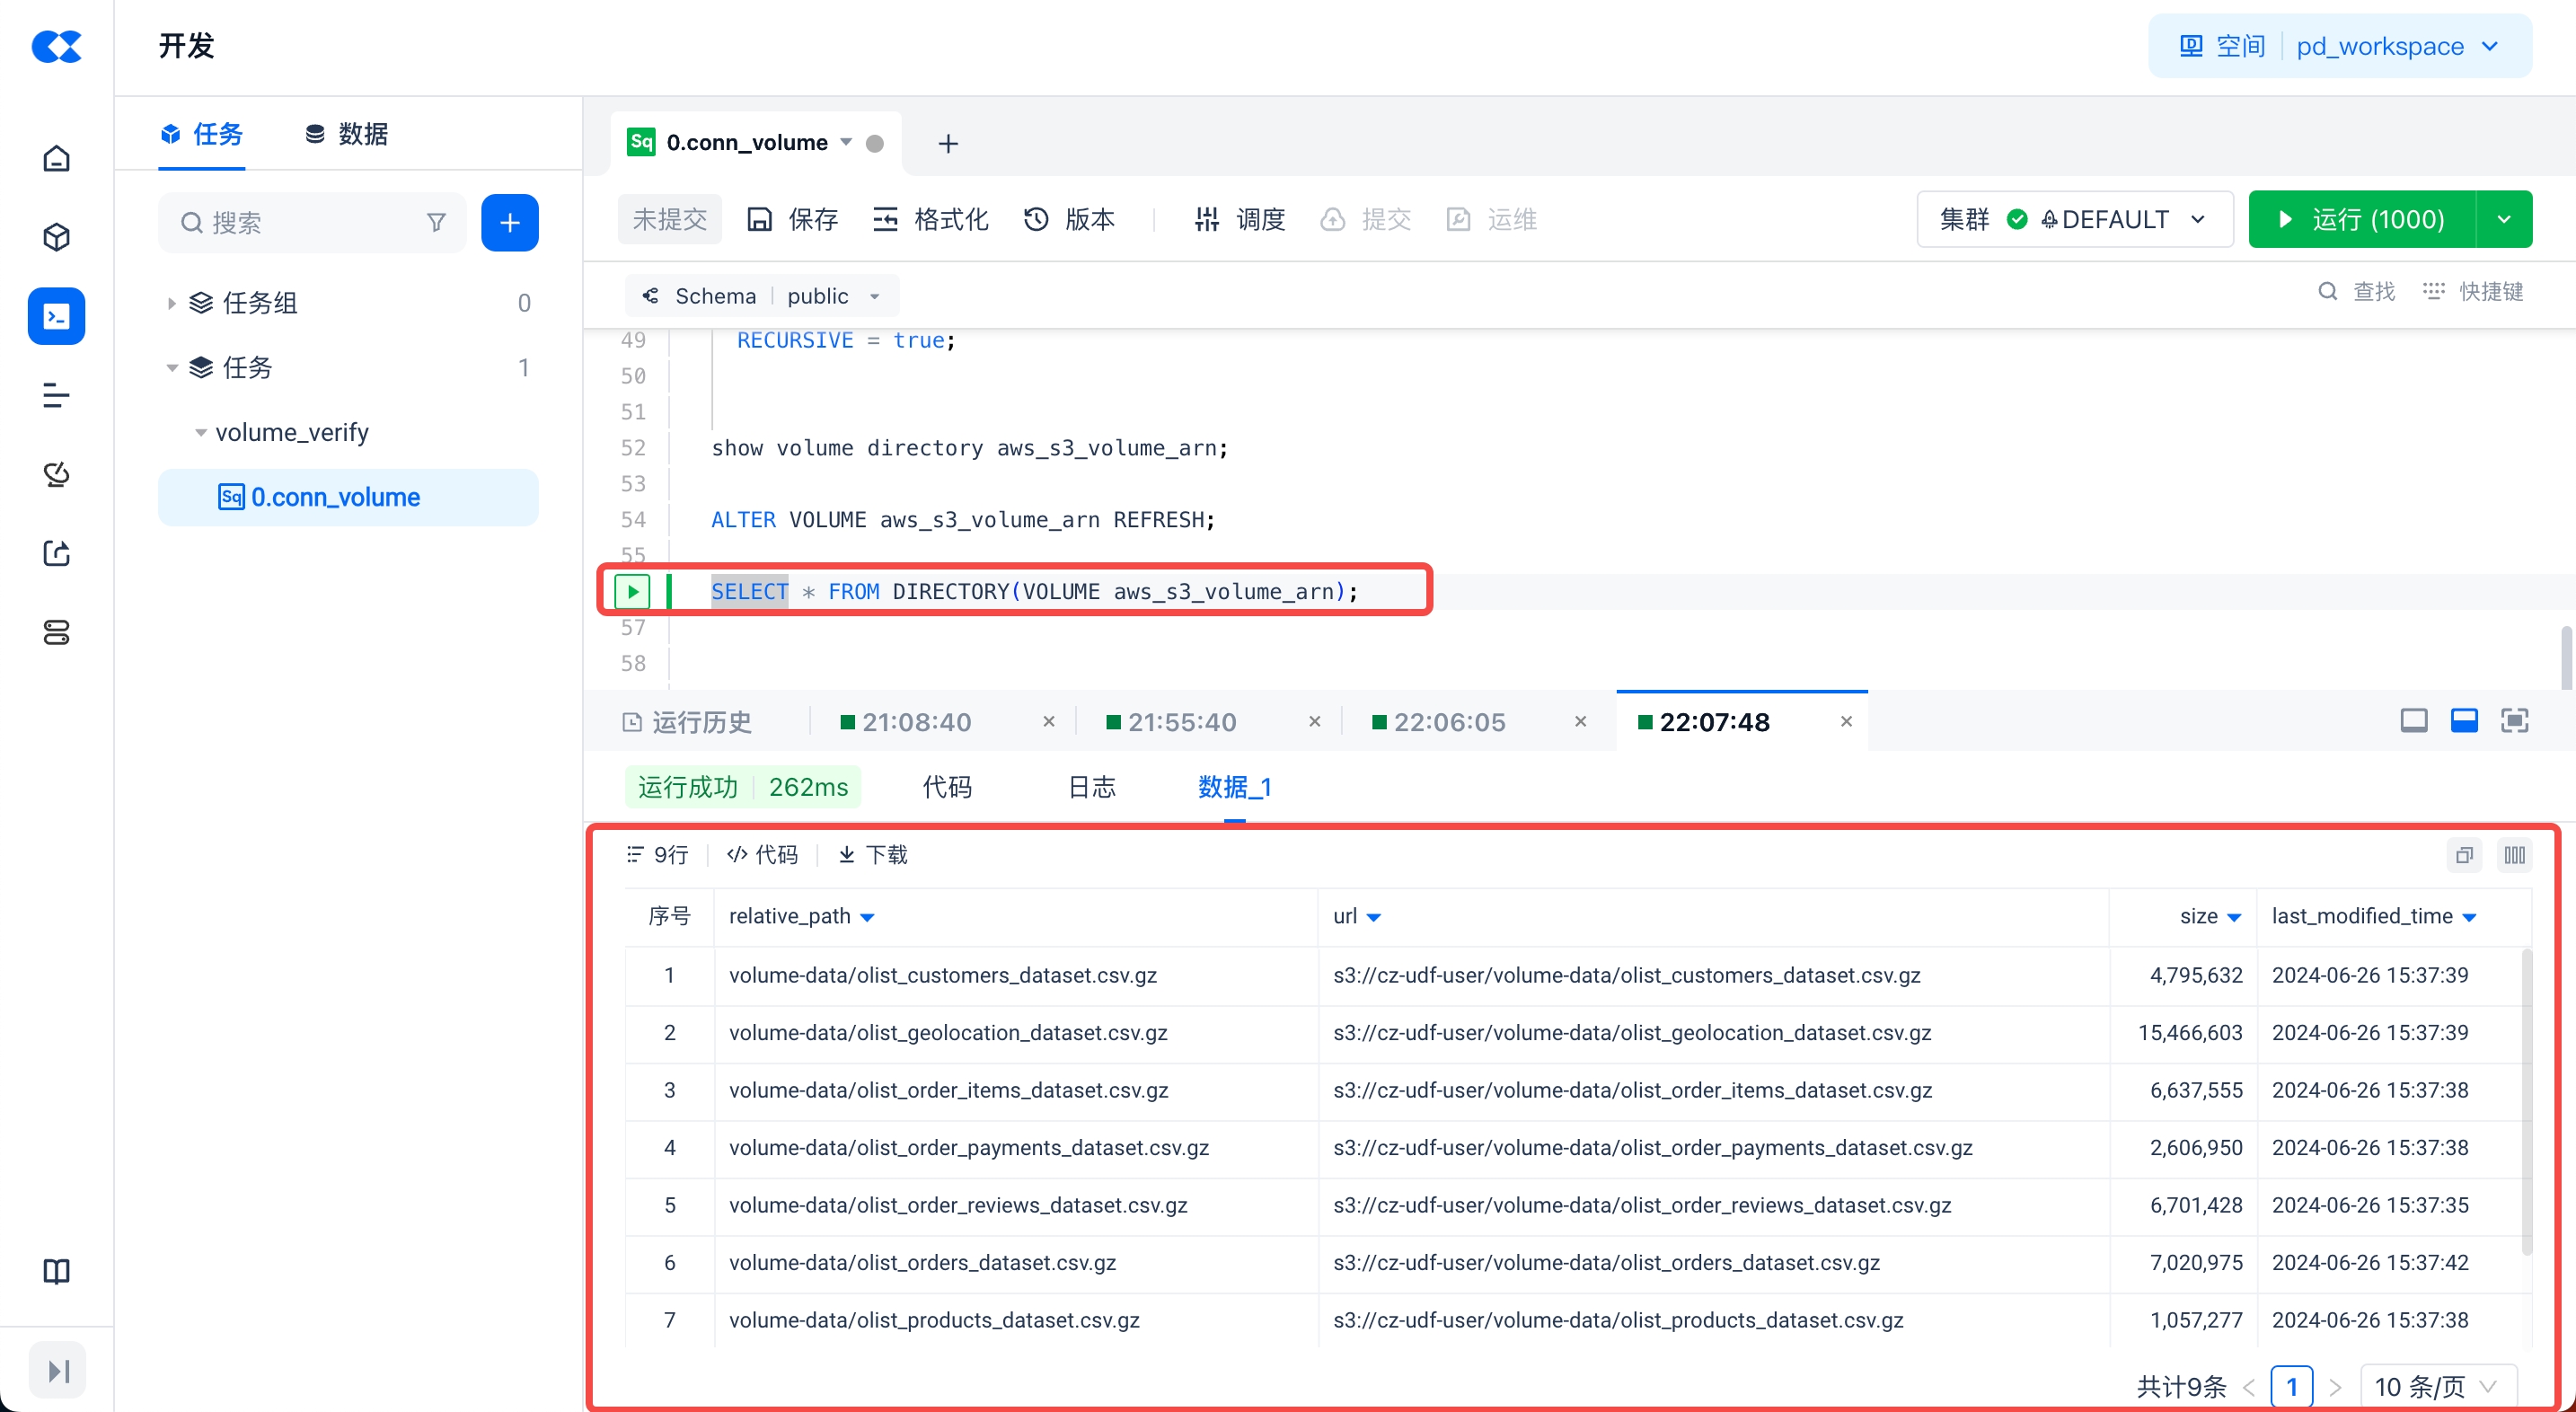This screenshot has width=2576, height=1412.
Task: Switch to split-bottom panel layout icon
Action: coord(2464,721)
